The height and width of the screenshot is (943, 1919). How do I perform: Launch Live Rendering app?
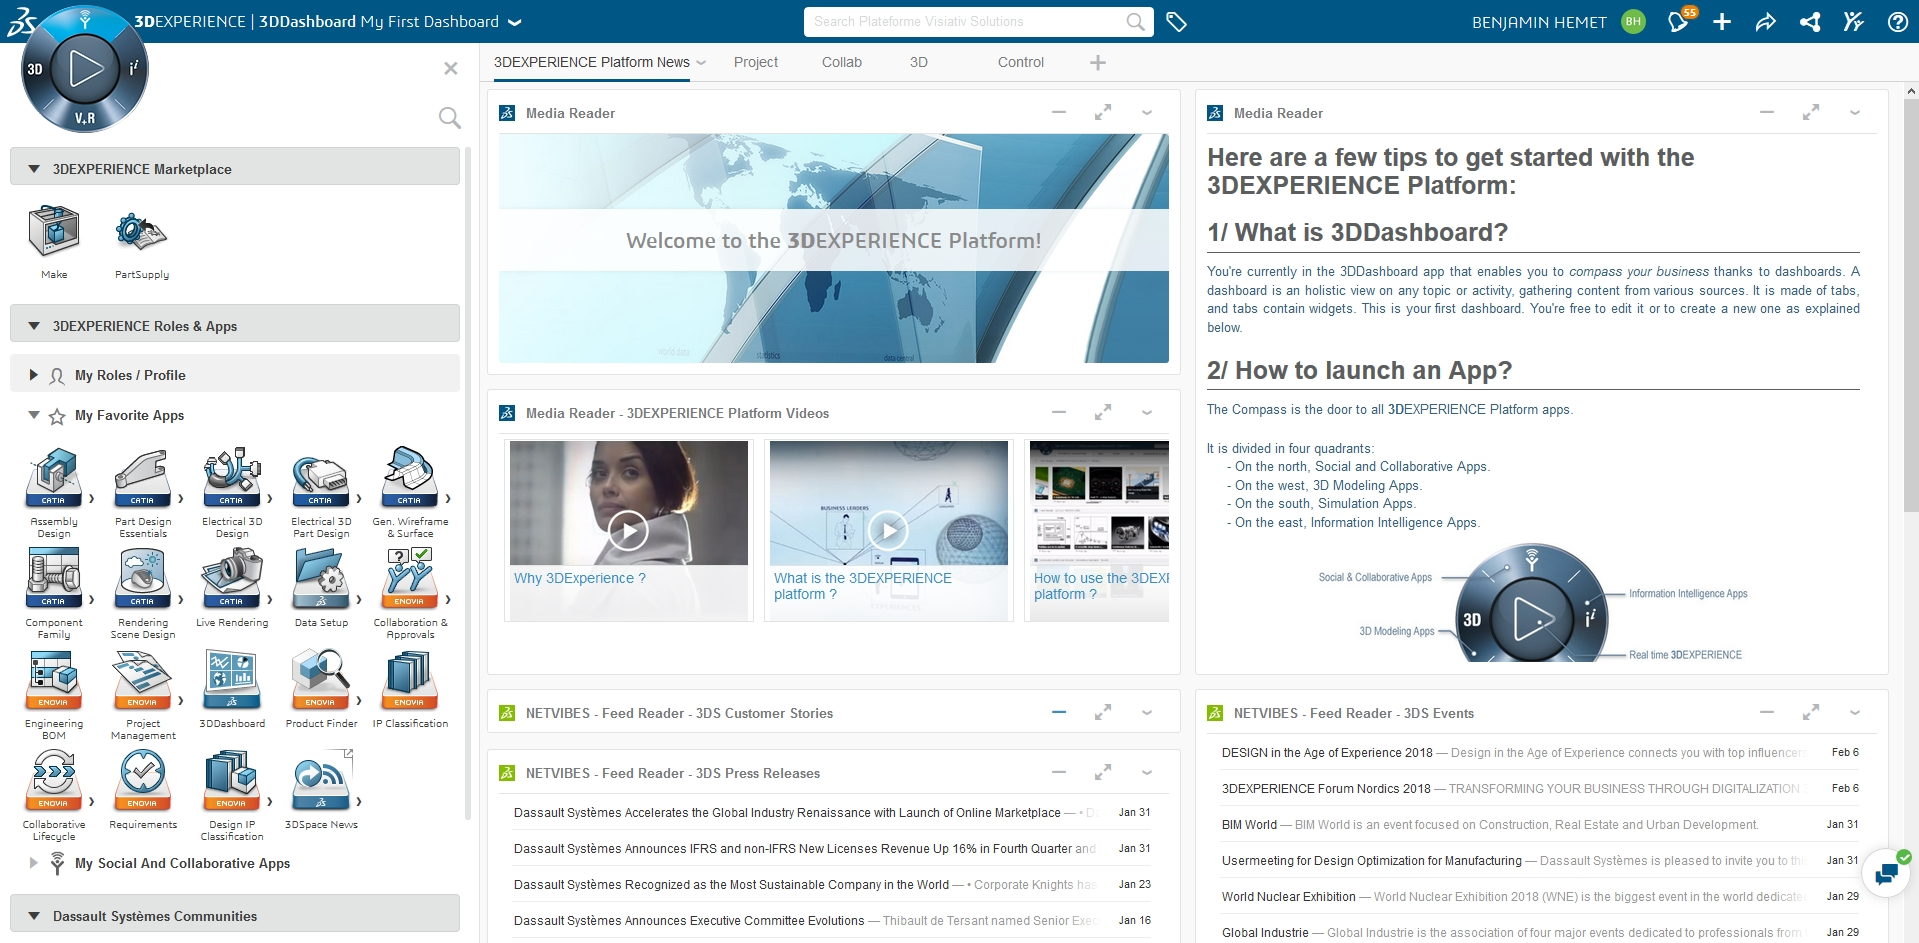pyautogui.click(x=231, y=579)
